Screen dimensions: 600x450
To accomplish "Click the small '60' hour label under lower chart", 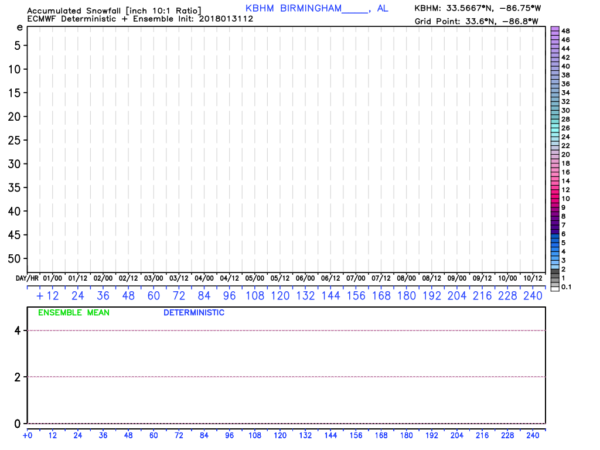I will (x=153, y=435).
